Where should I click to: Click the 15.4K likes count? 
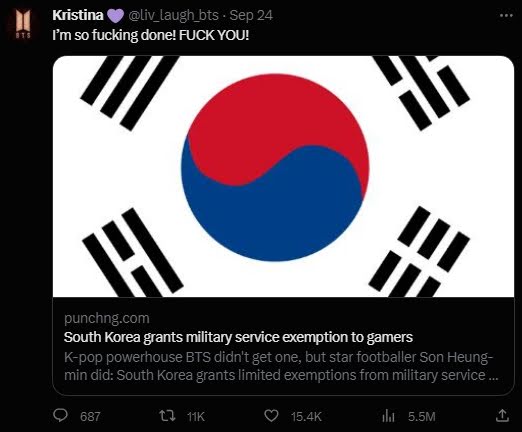point(306,417)
